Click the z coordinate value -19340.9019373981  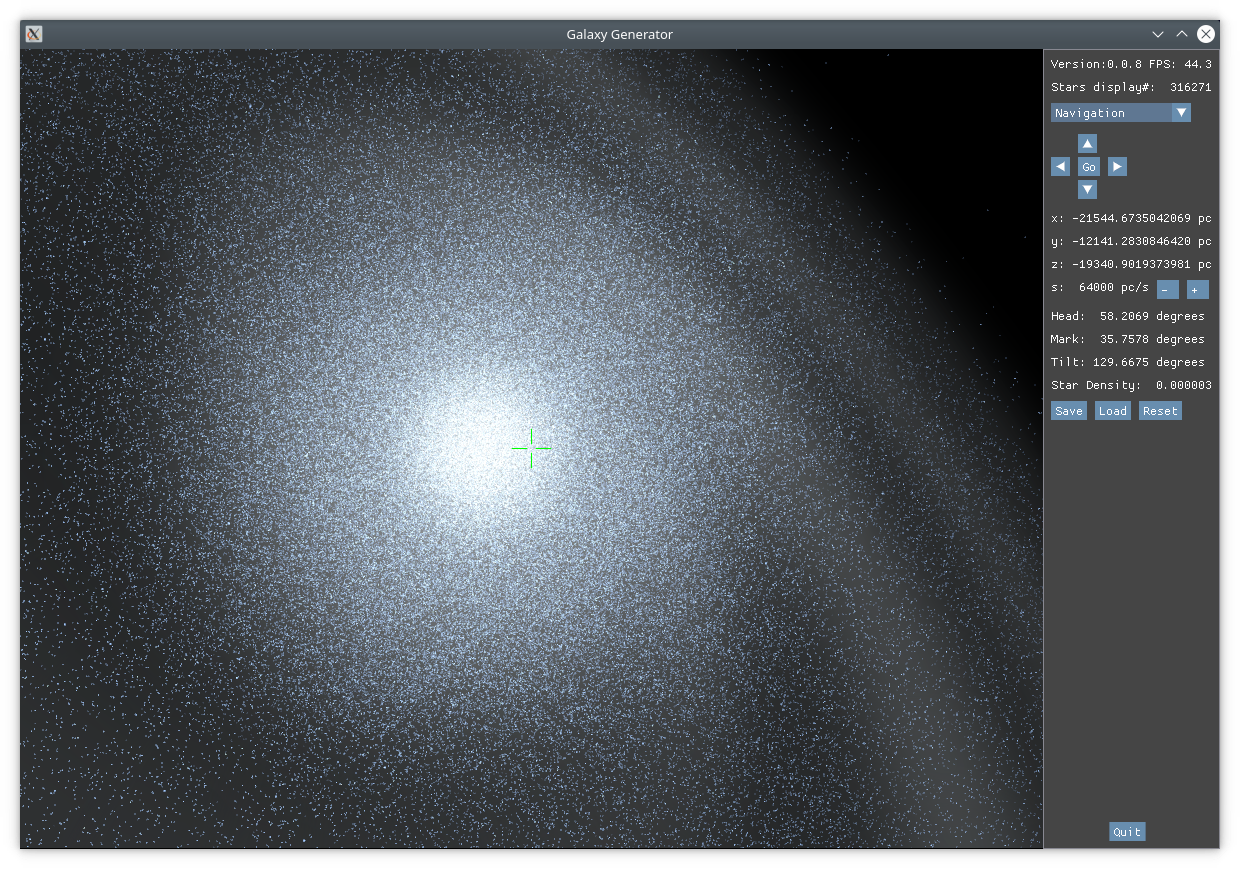[x=1131, y=264]
